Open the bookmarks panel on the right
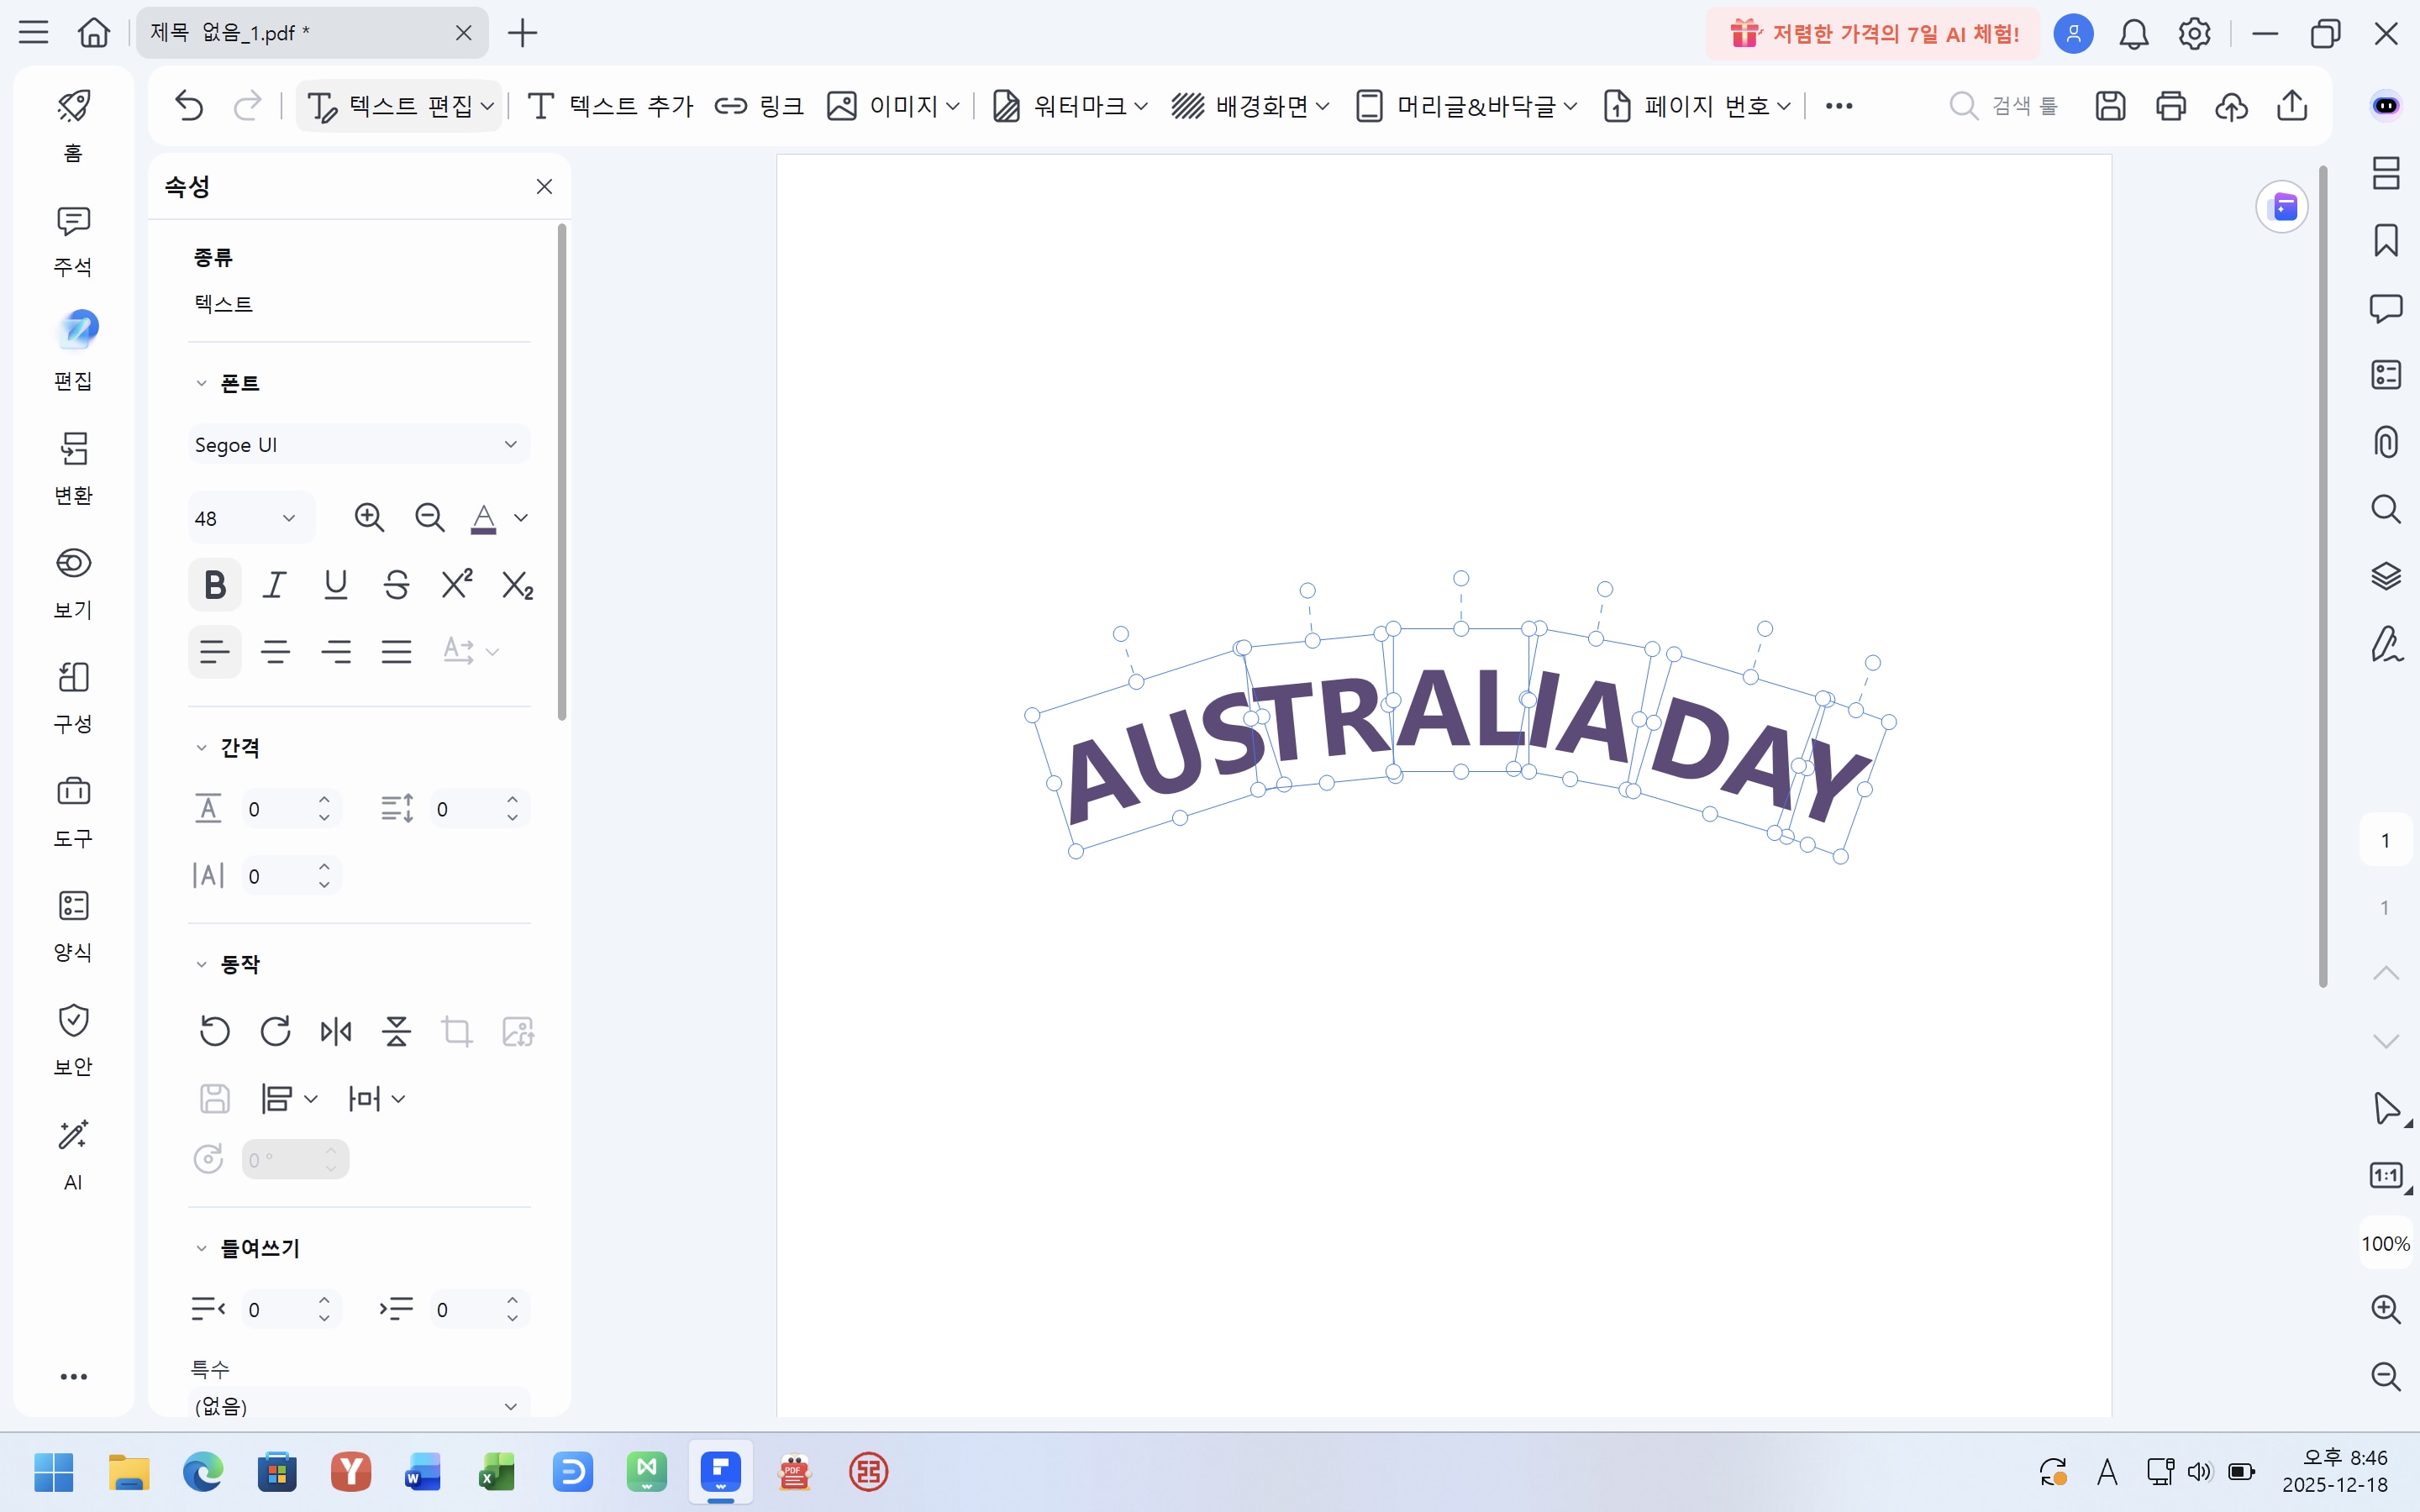 tap(2388, 241)
